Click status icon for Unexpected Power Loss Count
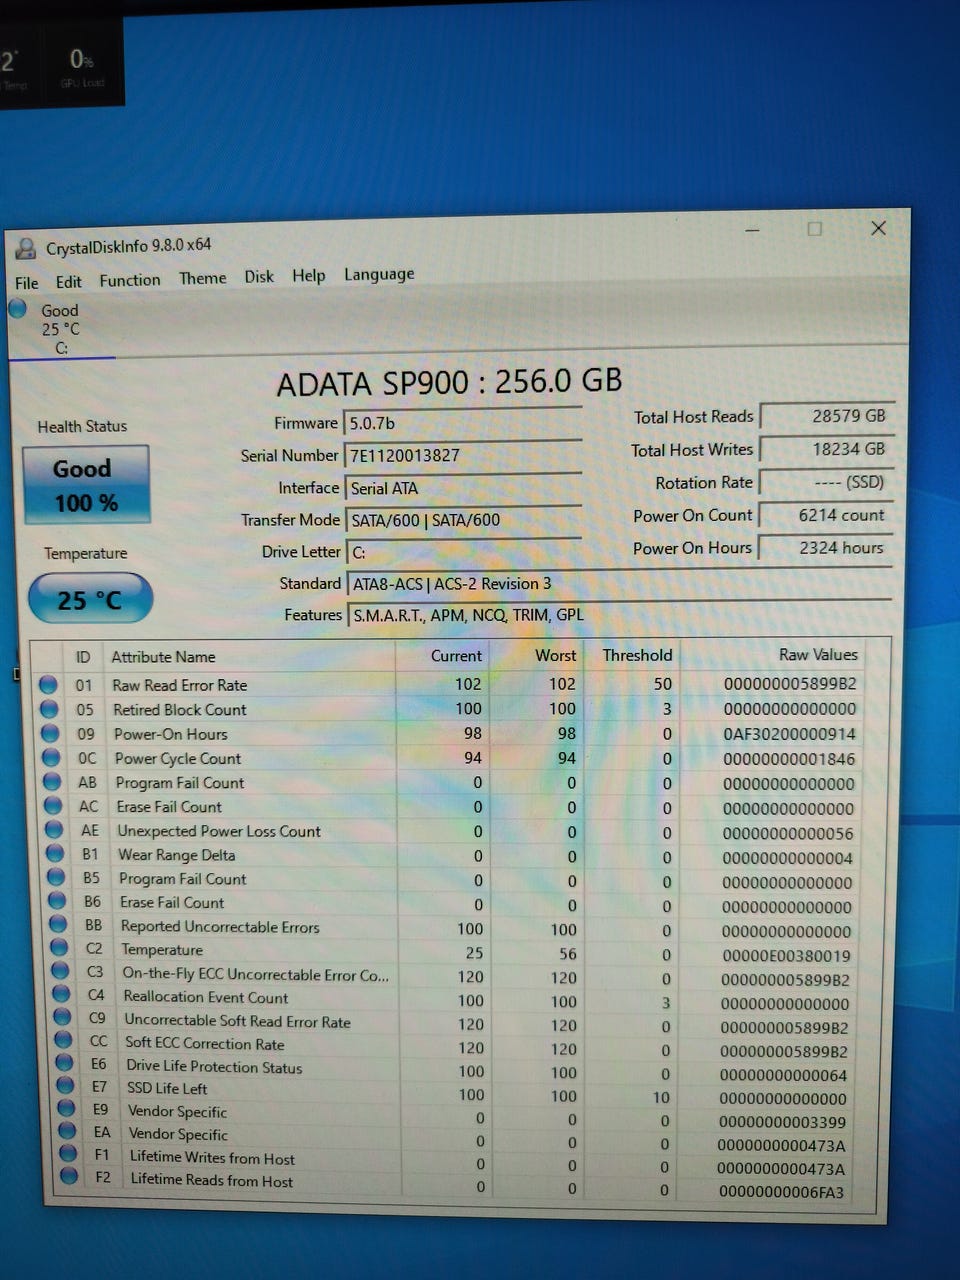 (x=54, y=830)
